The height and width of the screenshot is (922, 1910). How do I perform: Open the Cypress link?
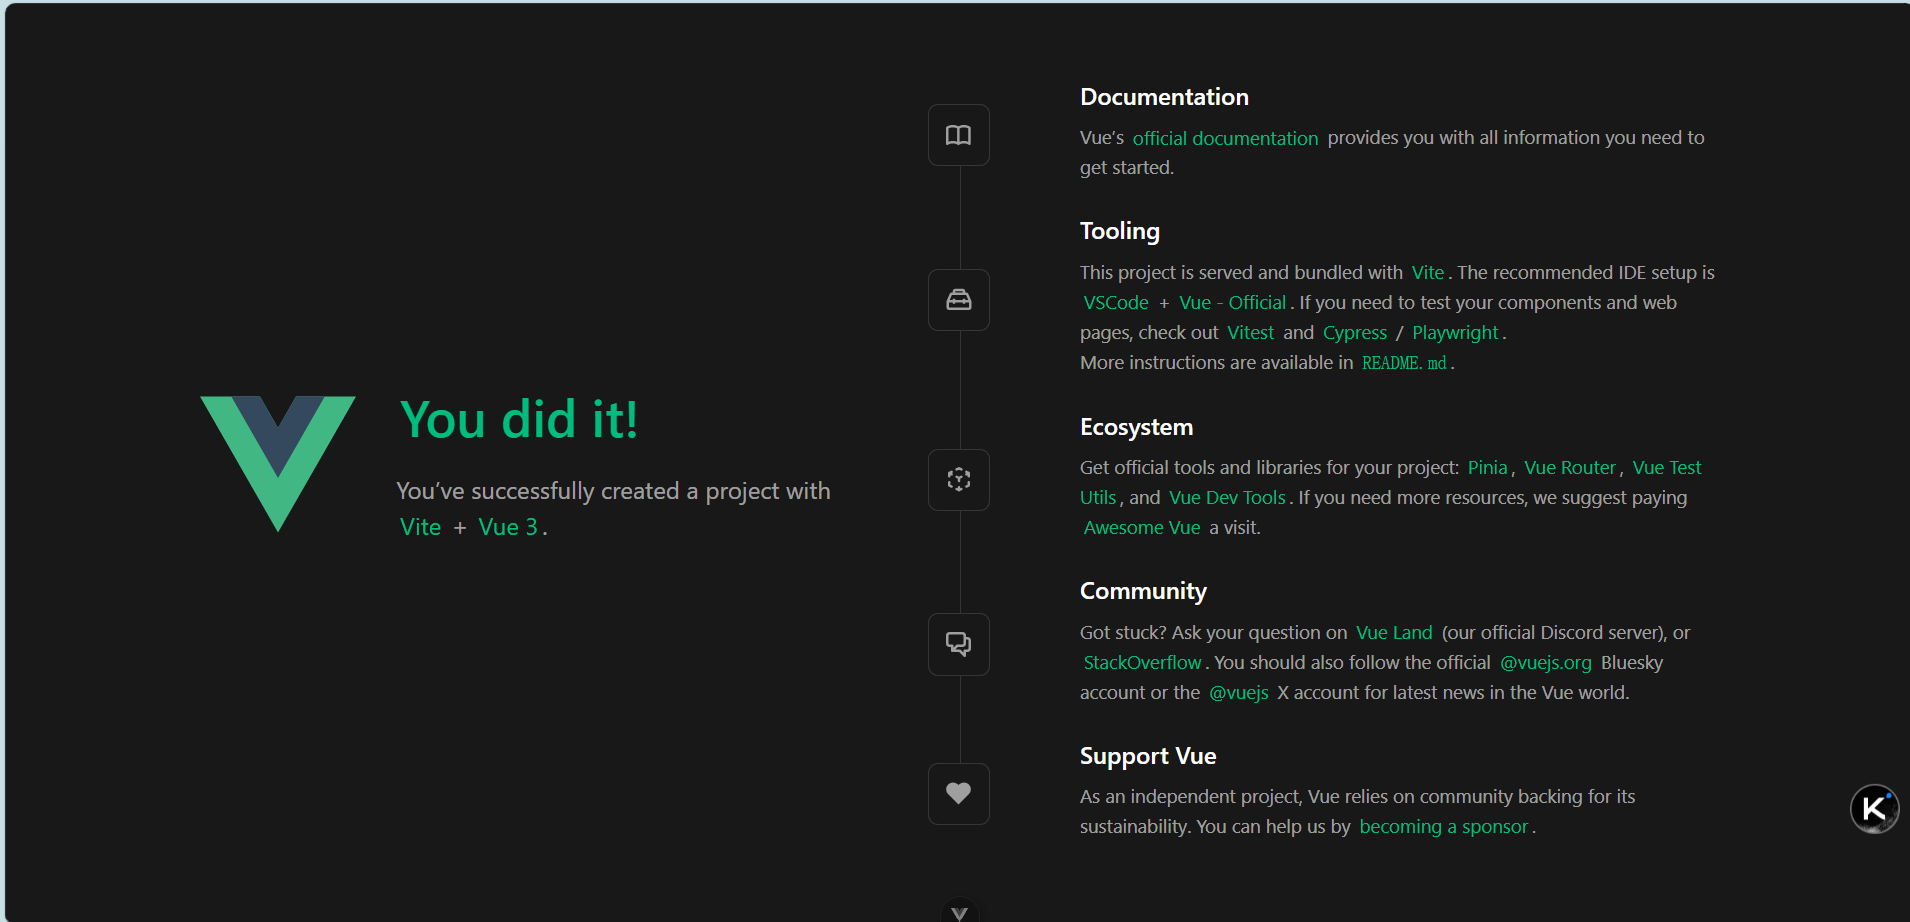1355,332
